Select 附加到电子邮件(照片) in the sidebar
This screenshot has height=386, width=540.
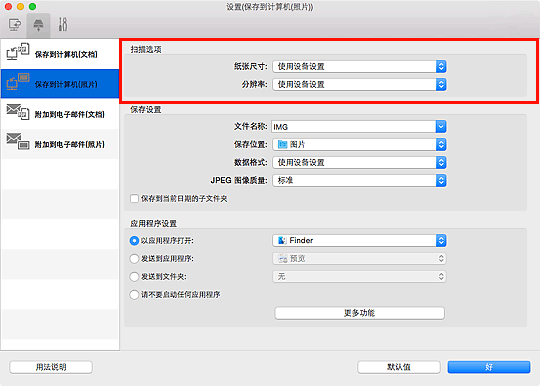tap(60, 144)
